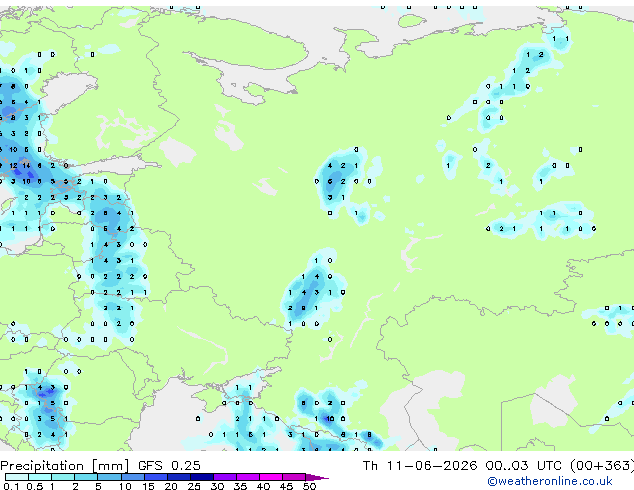The height and width of the screenshot is (490, 634).
Task: Click the '(00+363)' forecast offset text
Action: 602,466
